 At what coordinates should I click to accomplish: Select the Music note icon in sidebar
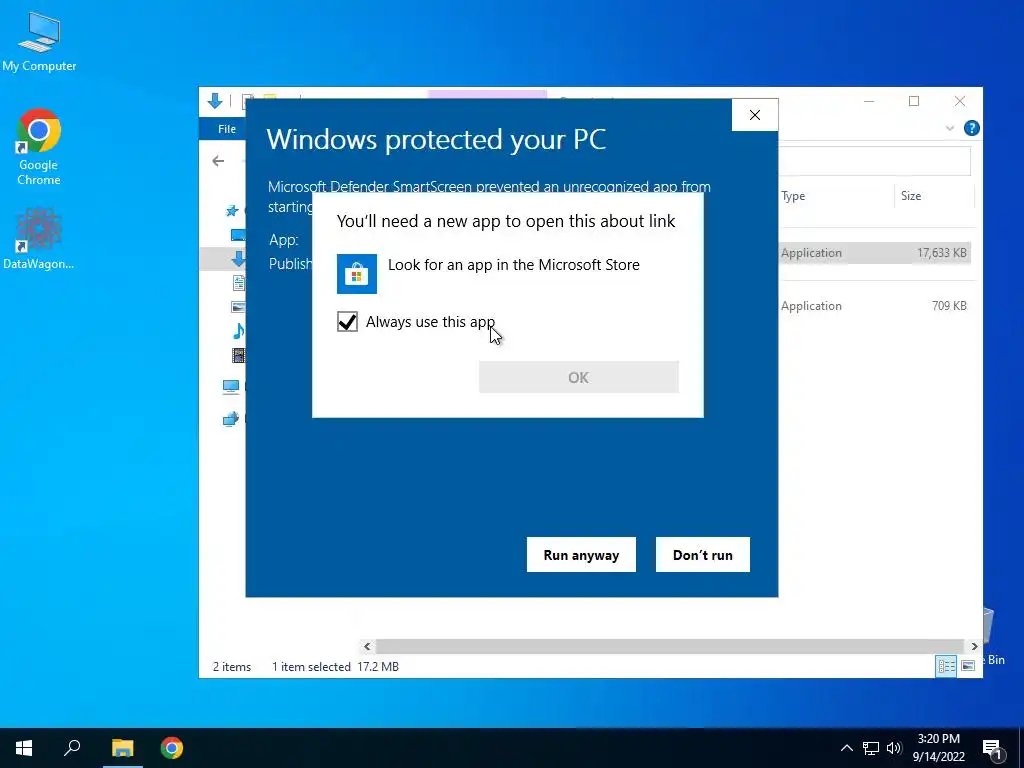click(239, 331)
